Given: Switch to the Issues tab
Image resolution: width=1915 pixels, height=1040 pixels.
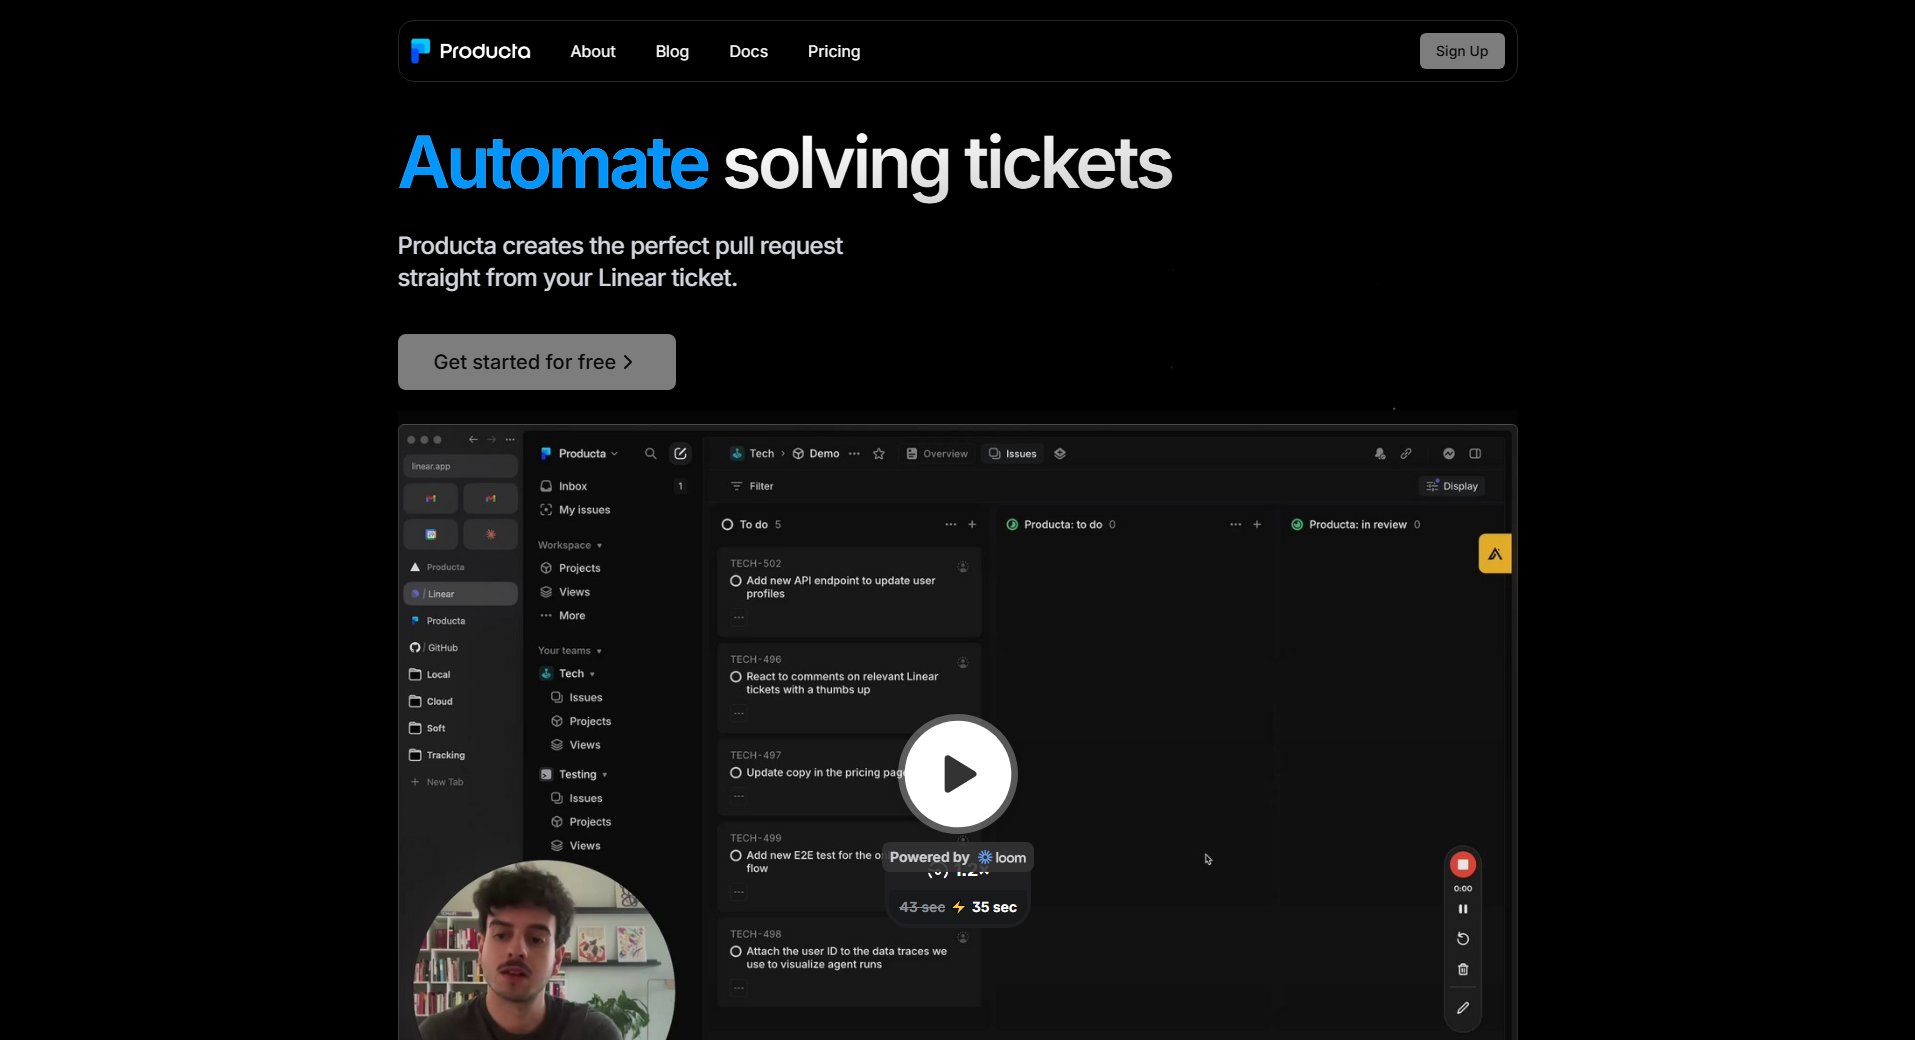Looking at the screenshot, I should (x=1012, y=453).
